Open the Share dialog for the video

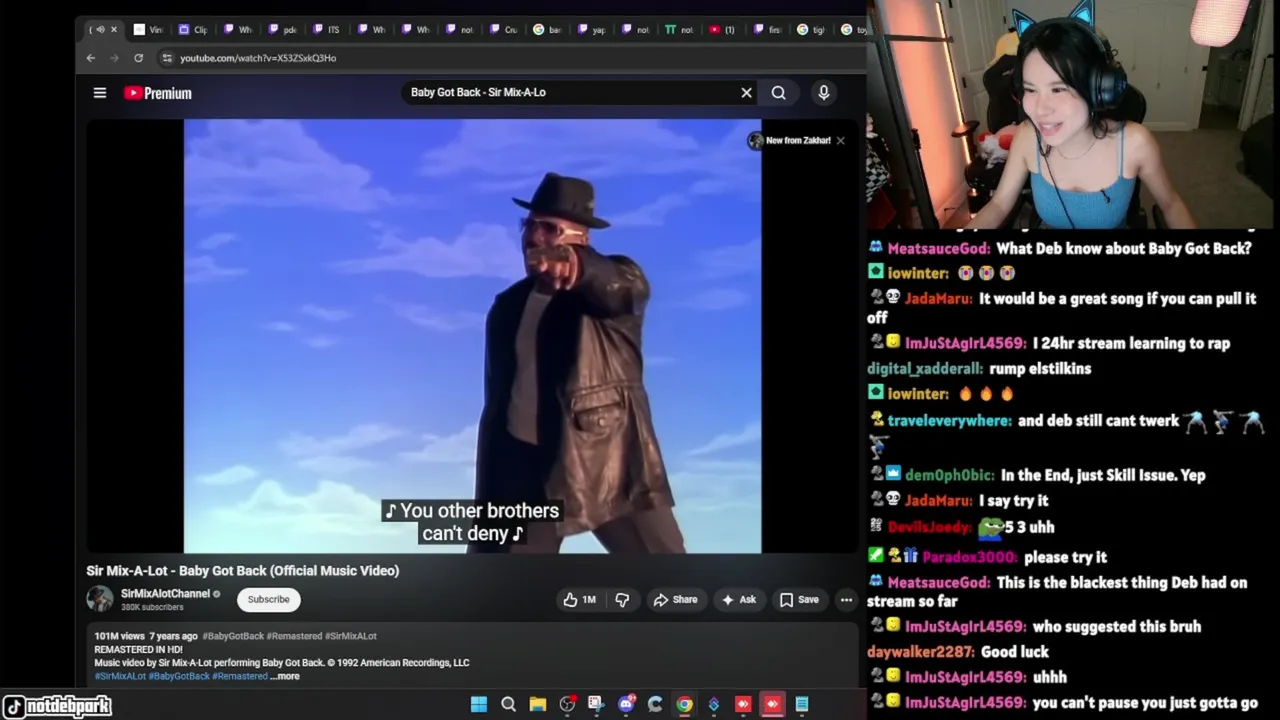click(675, 599)
